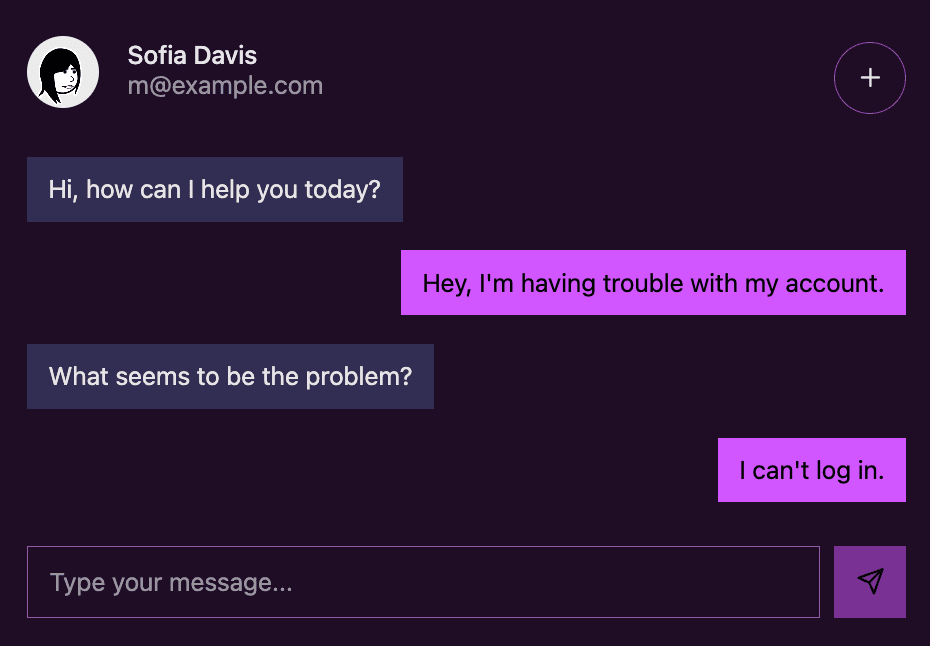The width and height of the screenshot is (930, 646).
Task: Hit the send arrow beside the input
Action: pos(870,582)
